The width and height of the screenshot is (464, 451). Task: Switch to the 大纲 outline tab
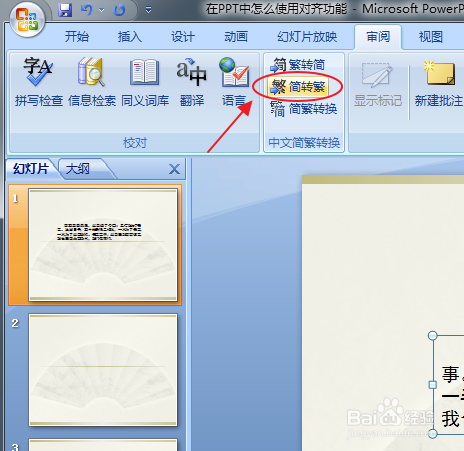coord(78,169)
